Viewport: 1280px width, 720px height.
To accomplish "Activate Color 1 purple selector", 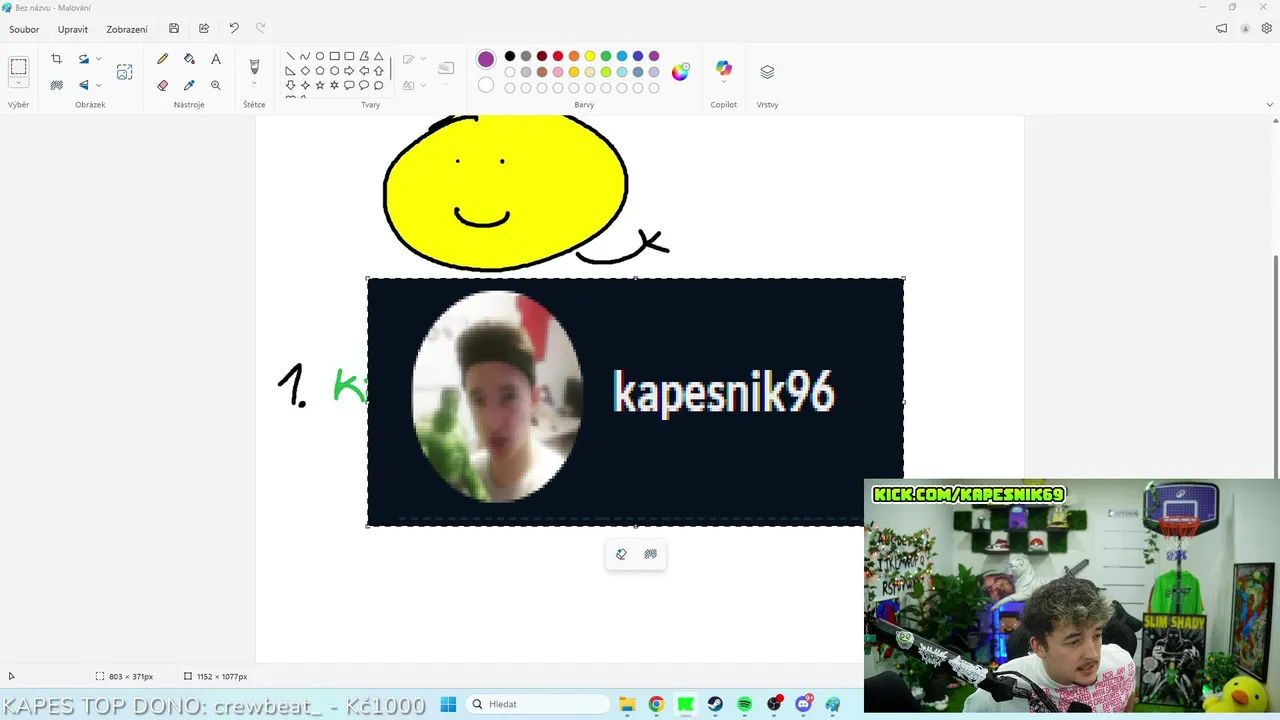I will [x=486, y=59].
